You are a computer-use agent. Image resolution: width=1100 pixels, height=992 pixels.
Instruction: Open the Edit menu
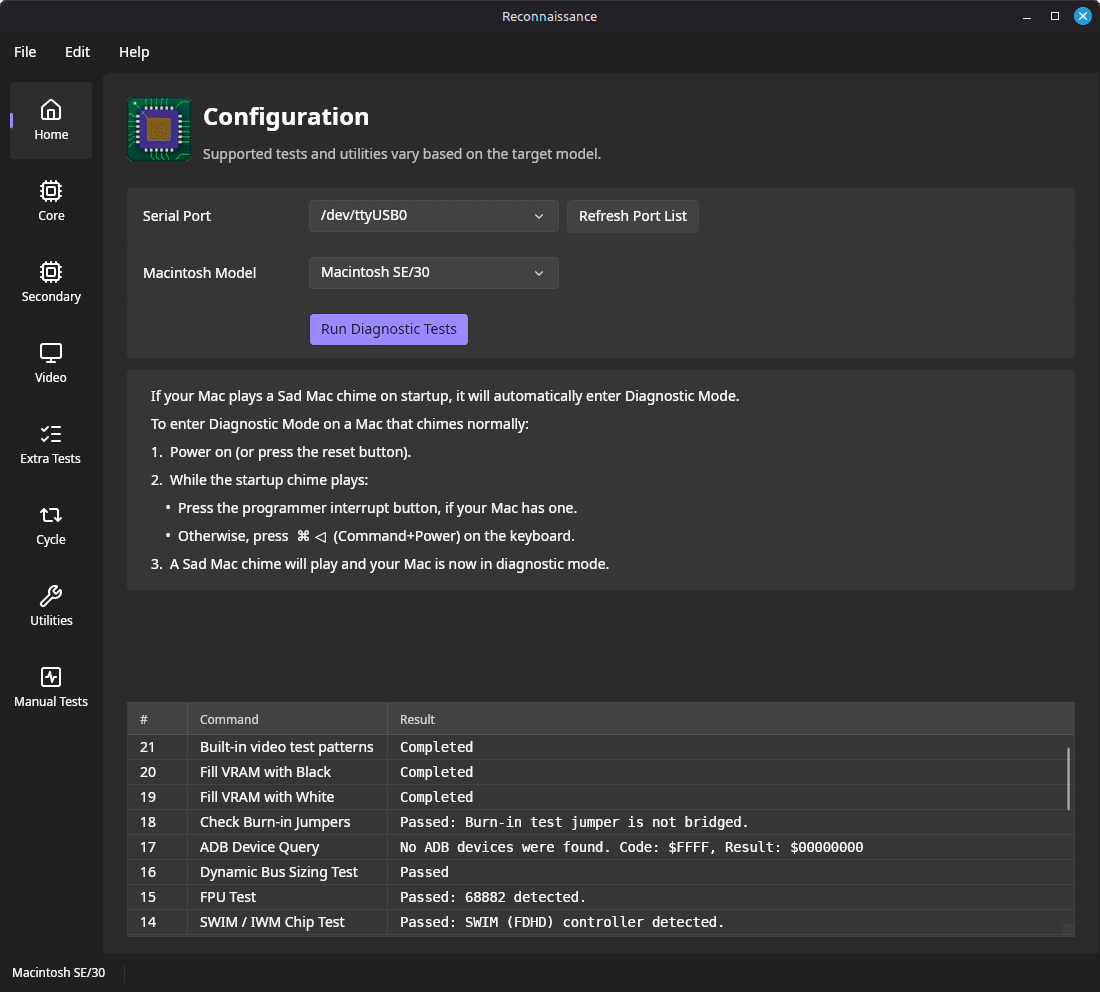pyautogui.click(x=77, y=52)
